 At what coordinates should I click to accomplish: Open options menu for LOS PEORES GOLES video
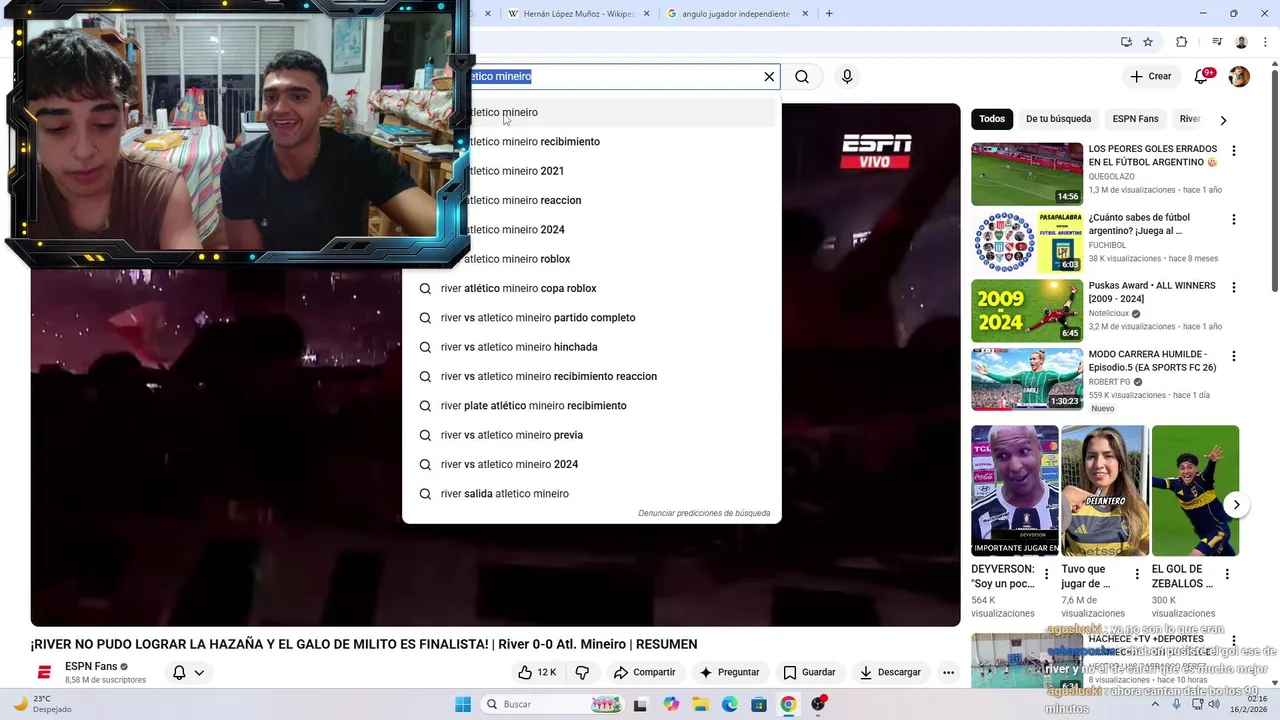click(1233, 151)
